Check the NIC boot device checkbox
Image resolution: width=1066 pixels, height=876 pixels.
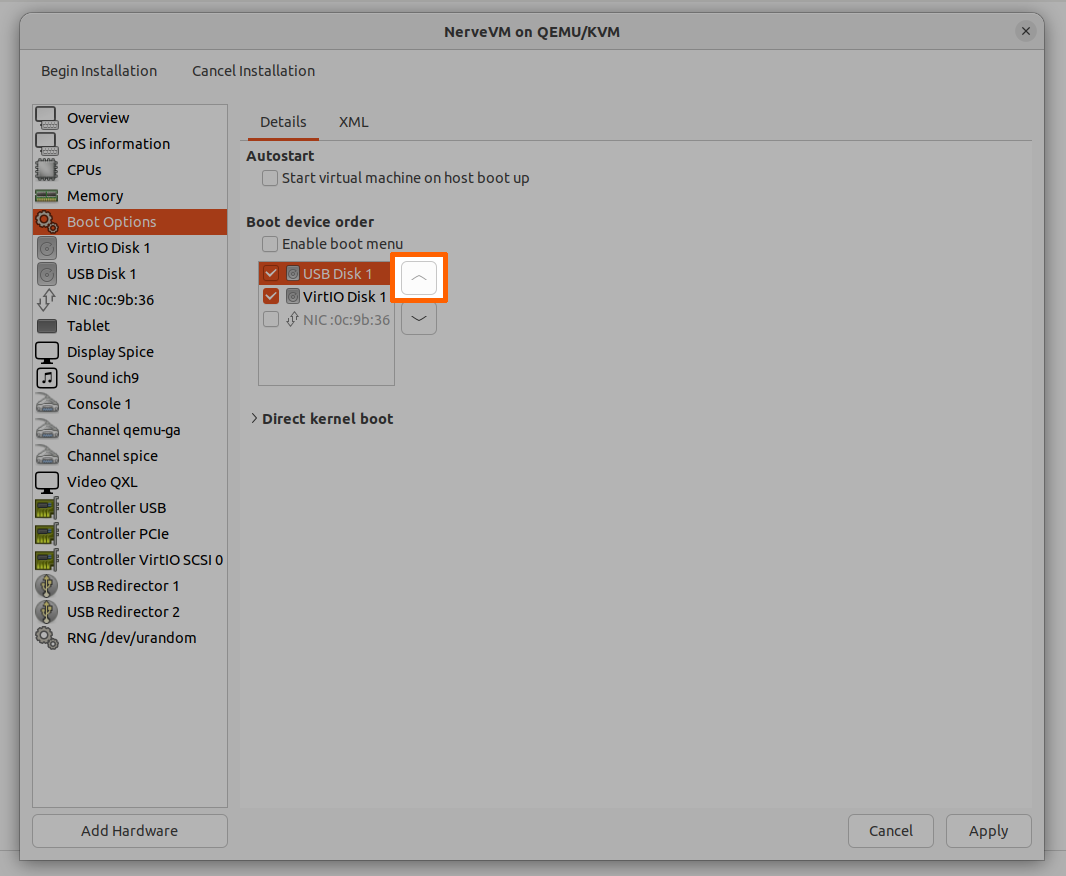click(x=271, y=320)
